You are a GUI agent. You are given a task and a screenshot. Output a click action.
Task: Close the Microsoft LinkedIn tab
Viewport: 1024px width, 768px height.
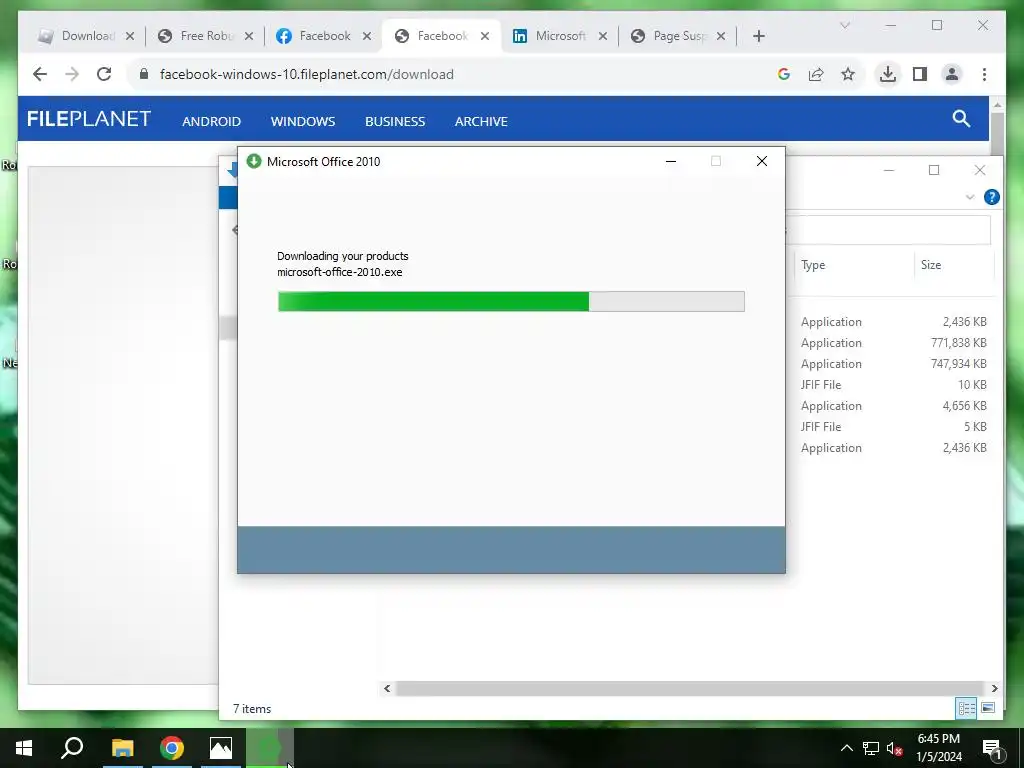[603, 36]
